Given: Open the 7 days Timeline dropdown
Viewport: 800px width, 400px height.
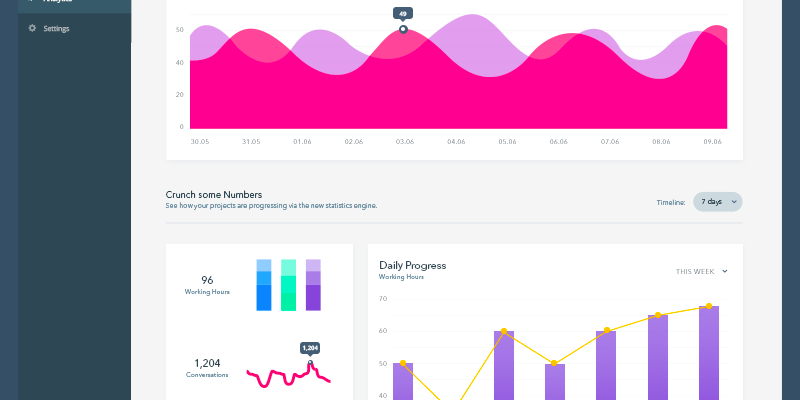Looking at the screenshot, I should click(717, 202).
